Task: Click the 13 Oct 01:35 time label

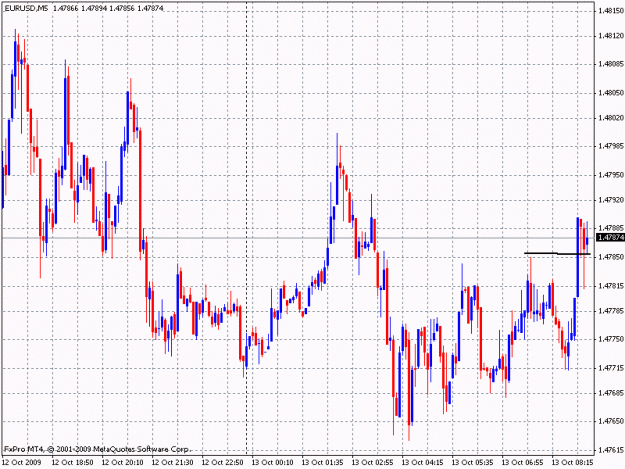Action: coord(322,462)
